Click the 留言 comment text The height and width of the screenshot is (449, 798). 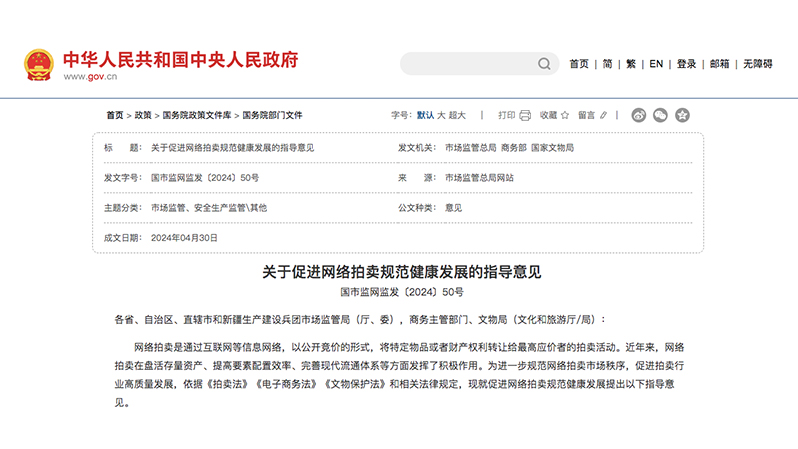click(586, 115)
